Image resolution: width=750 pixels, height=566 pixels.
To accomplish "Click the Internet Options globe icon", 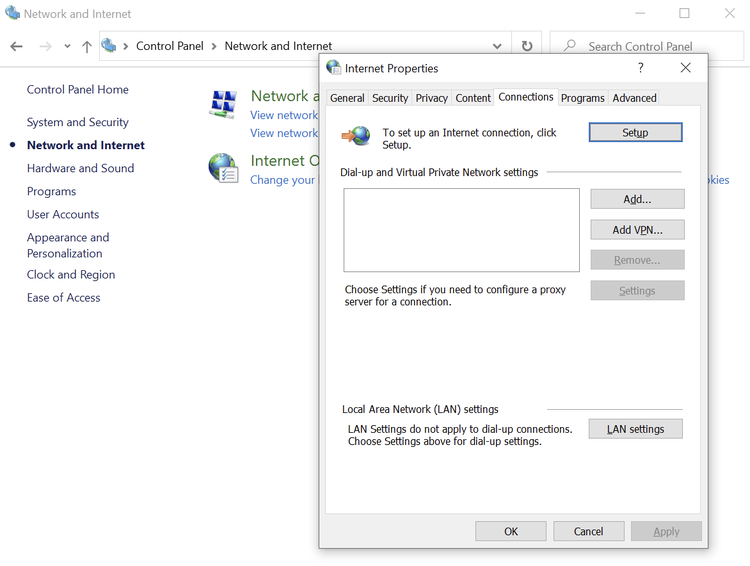I will 222,168.
